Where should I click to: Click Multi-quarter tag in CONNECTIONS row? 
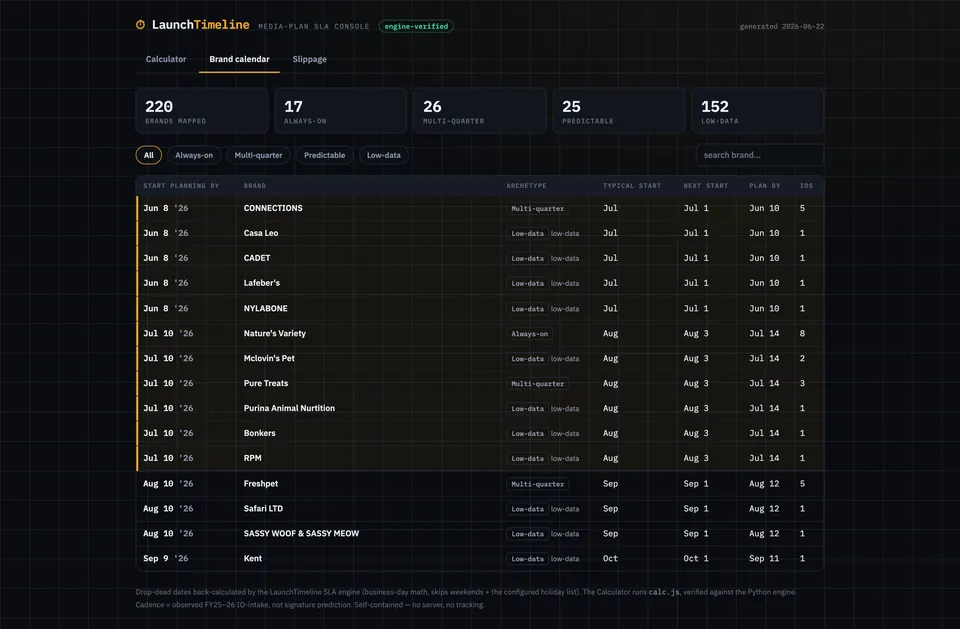[538, 209]
